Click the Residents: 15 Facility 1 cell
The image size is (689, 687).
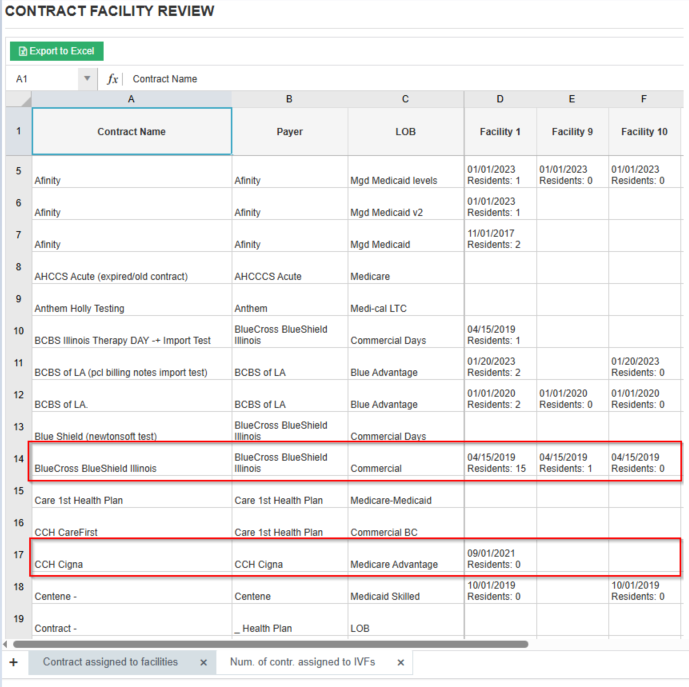[x=500, y=459]
